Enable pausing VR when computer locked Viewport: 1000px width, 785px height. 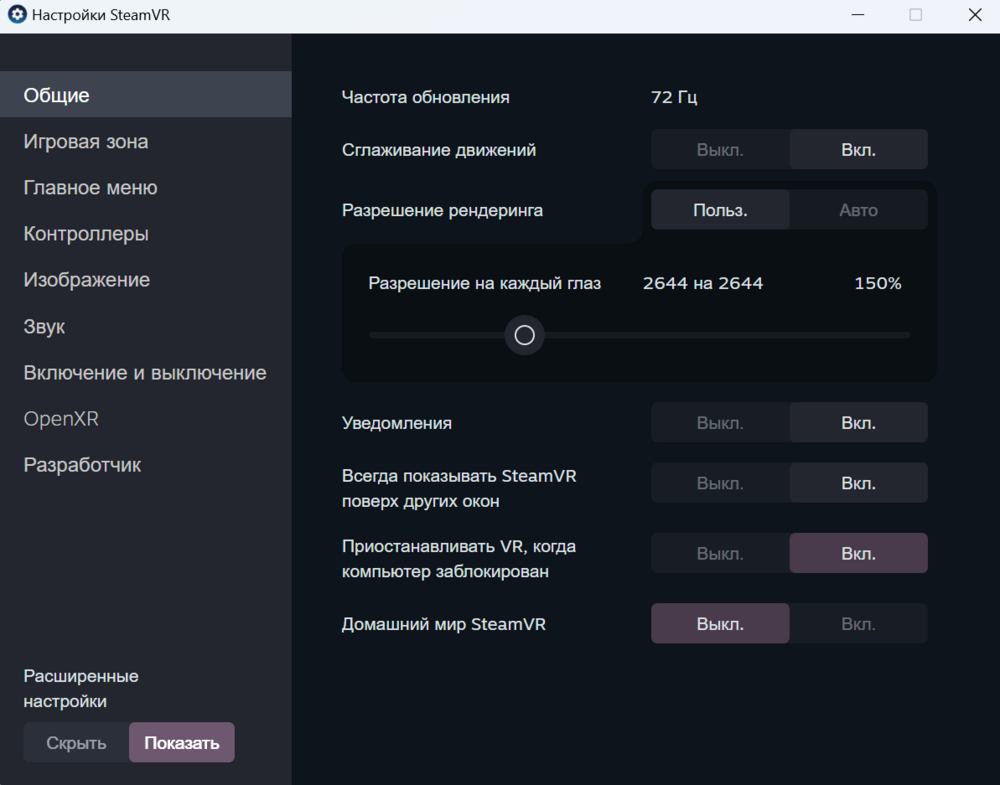858,553
